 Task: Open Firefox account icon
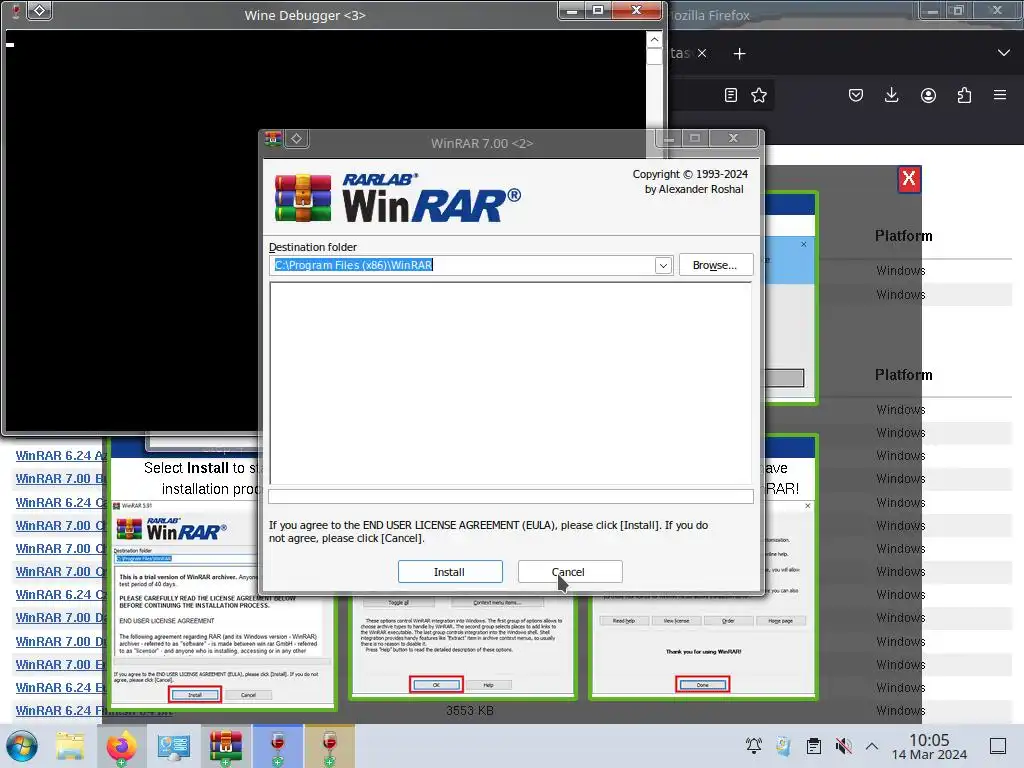coord(928,95)
